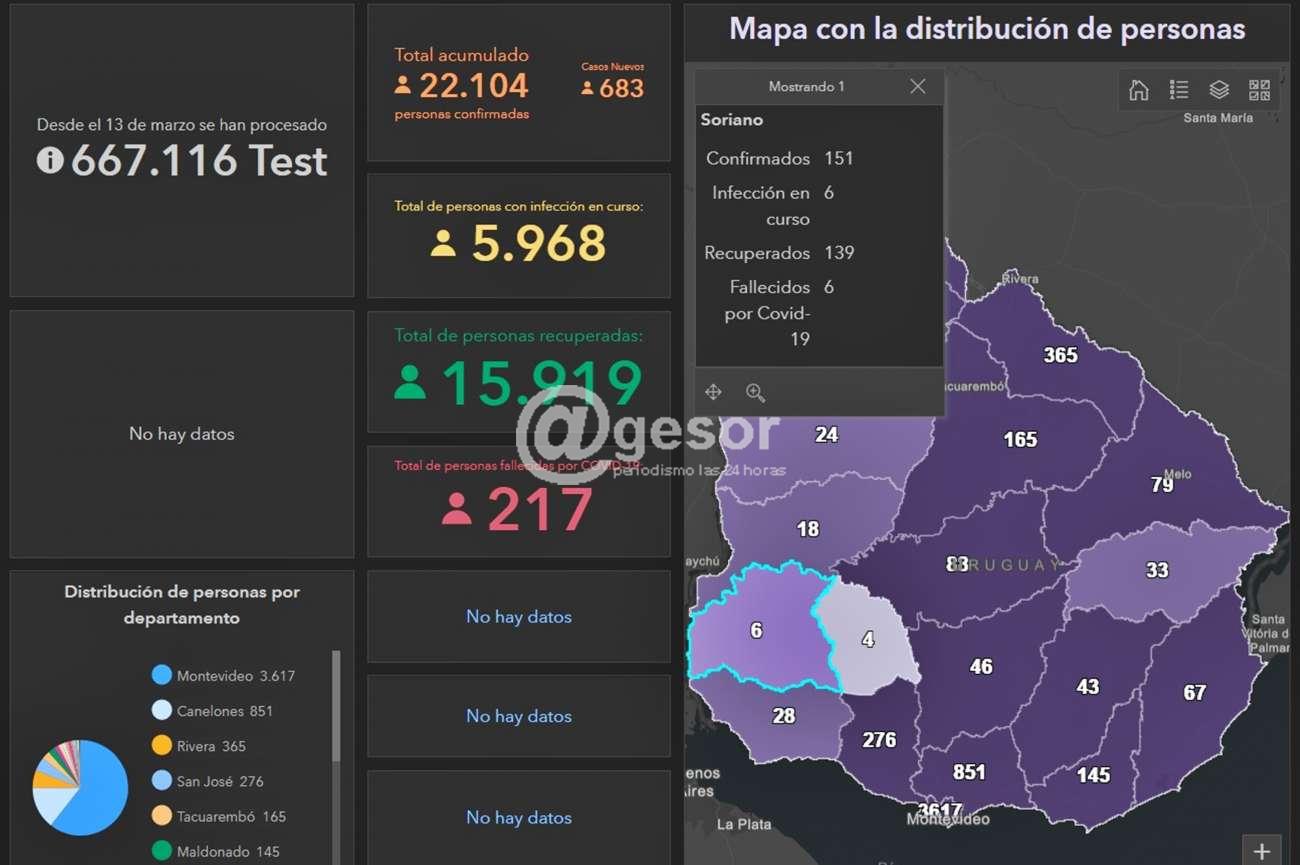Open the basemap gallery grid icon
This screenshot has width=1300, height=865.
tap(1259, 90)
